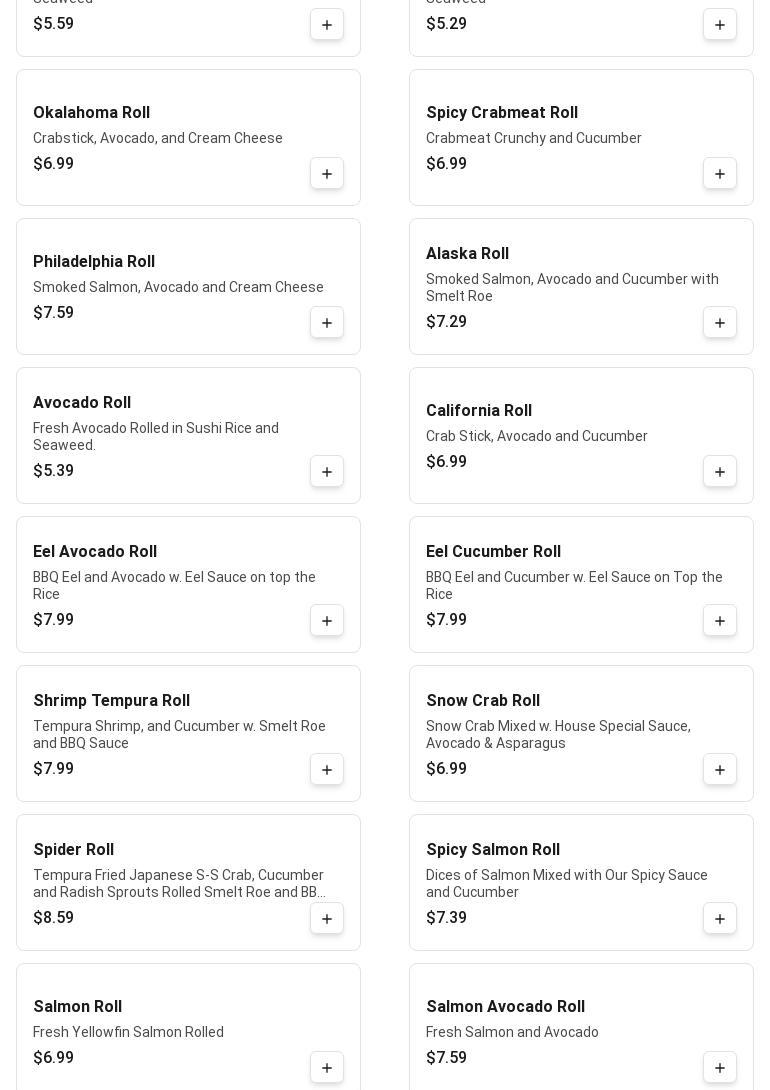
Task: Add the $5.29 item at top right
Action: point(720,25)
